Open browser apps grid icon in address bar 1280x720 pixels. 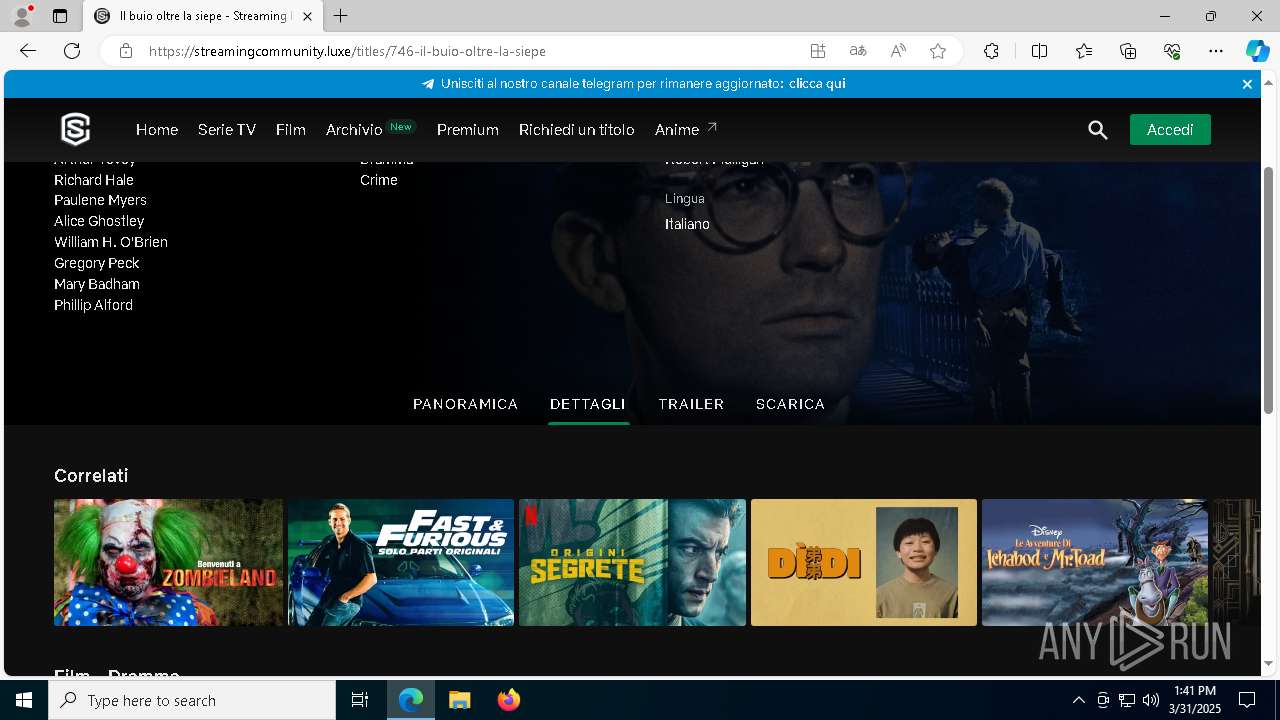[818, 51]
